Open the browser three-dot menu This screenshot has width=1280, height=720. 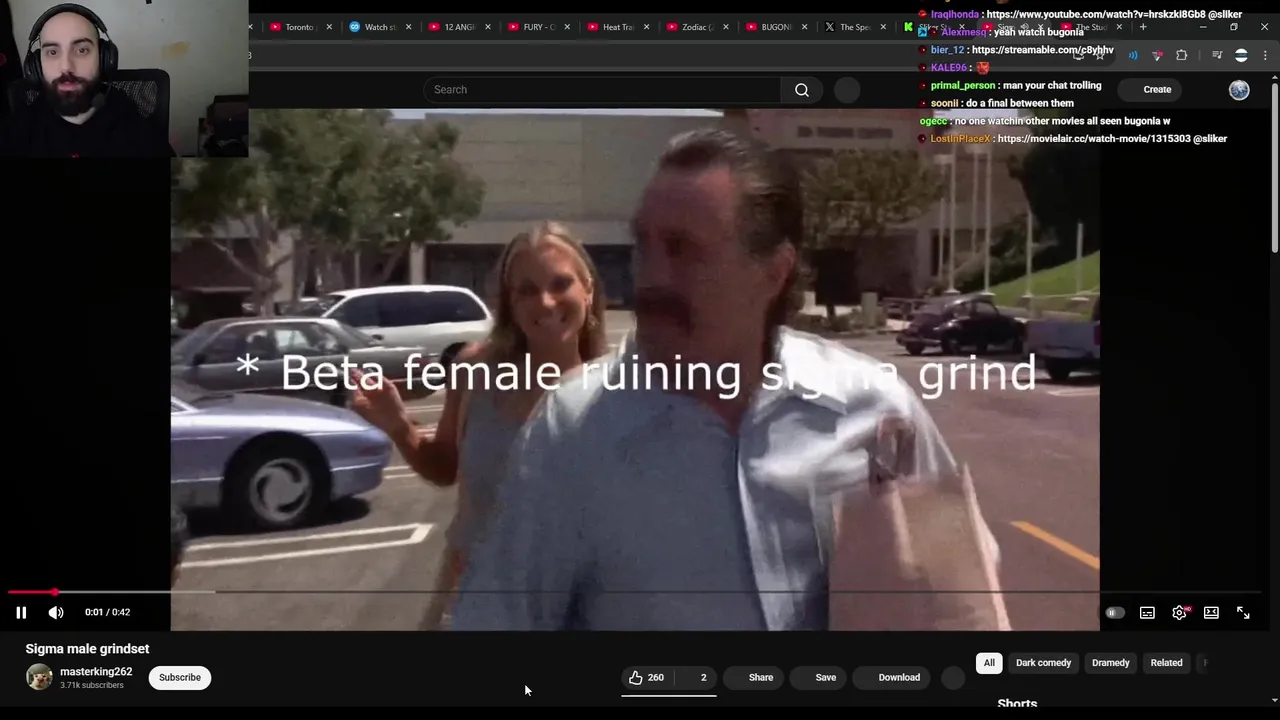1265,55
